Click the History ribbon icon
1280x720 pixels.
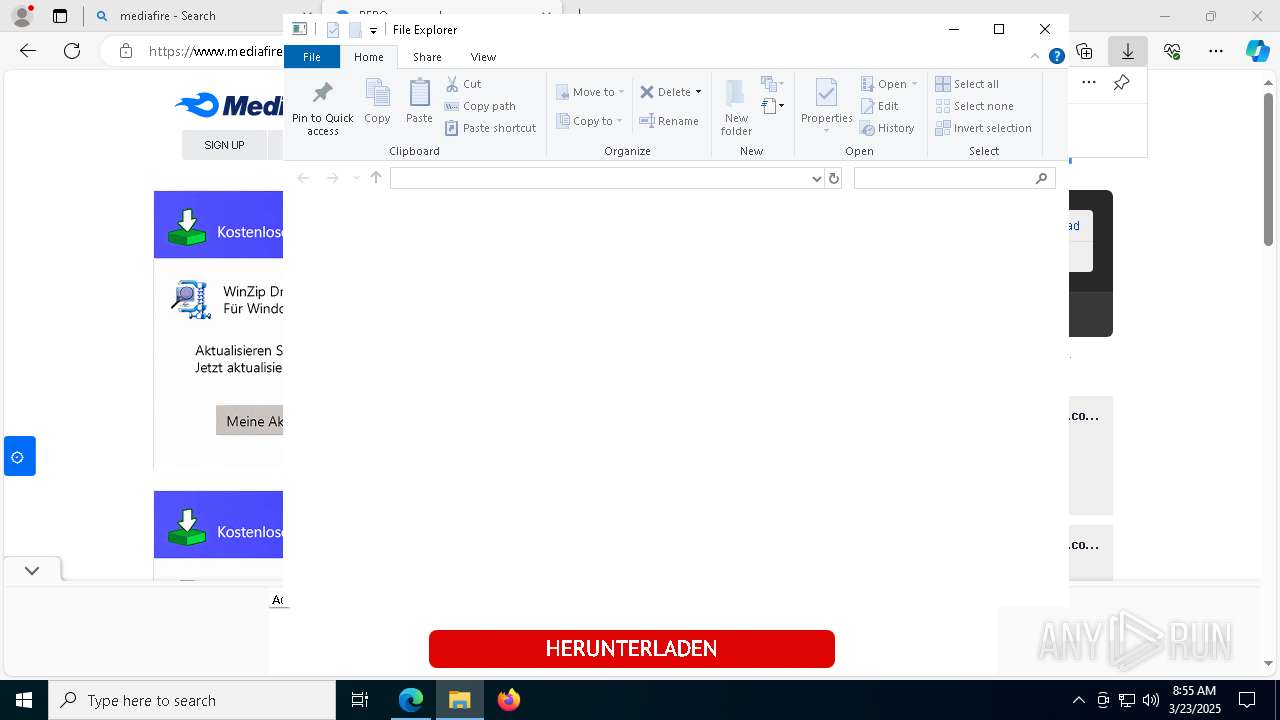pos(868,128)
